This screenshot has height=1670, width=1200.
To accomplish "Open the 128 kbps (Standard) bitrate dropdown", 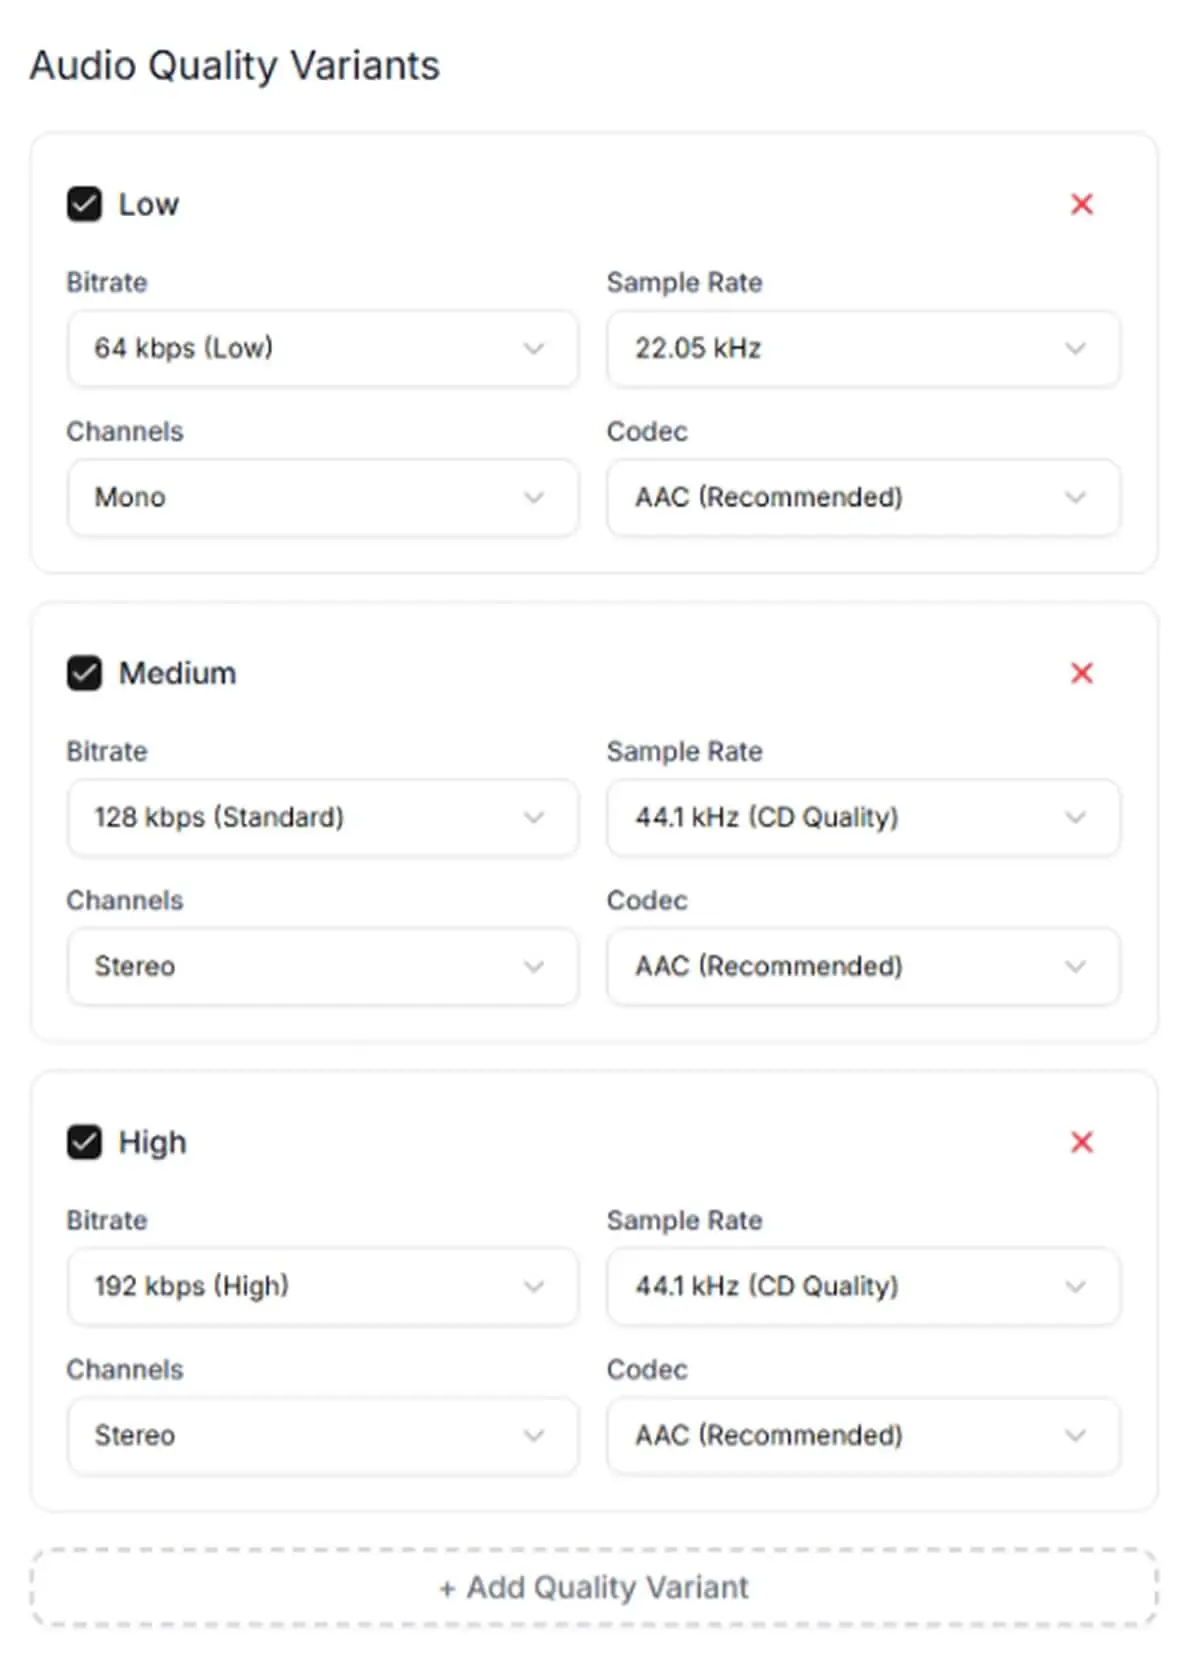I will 322,817.
